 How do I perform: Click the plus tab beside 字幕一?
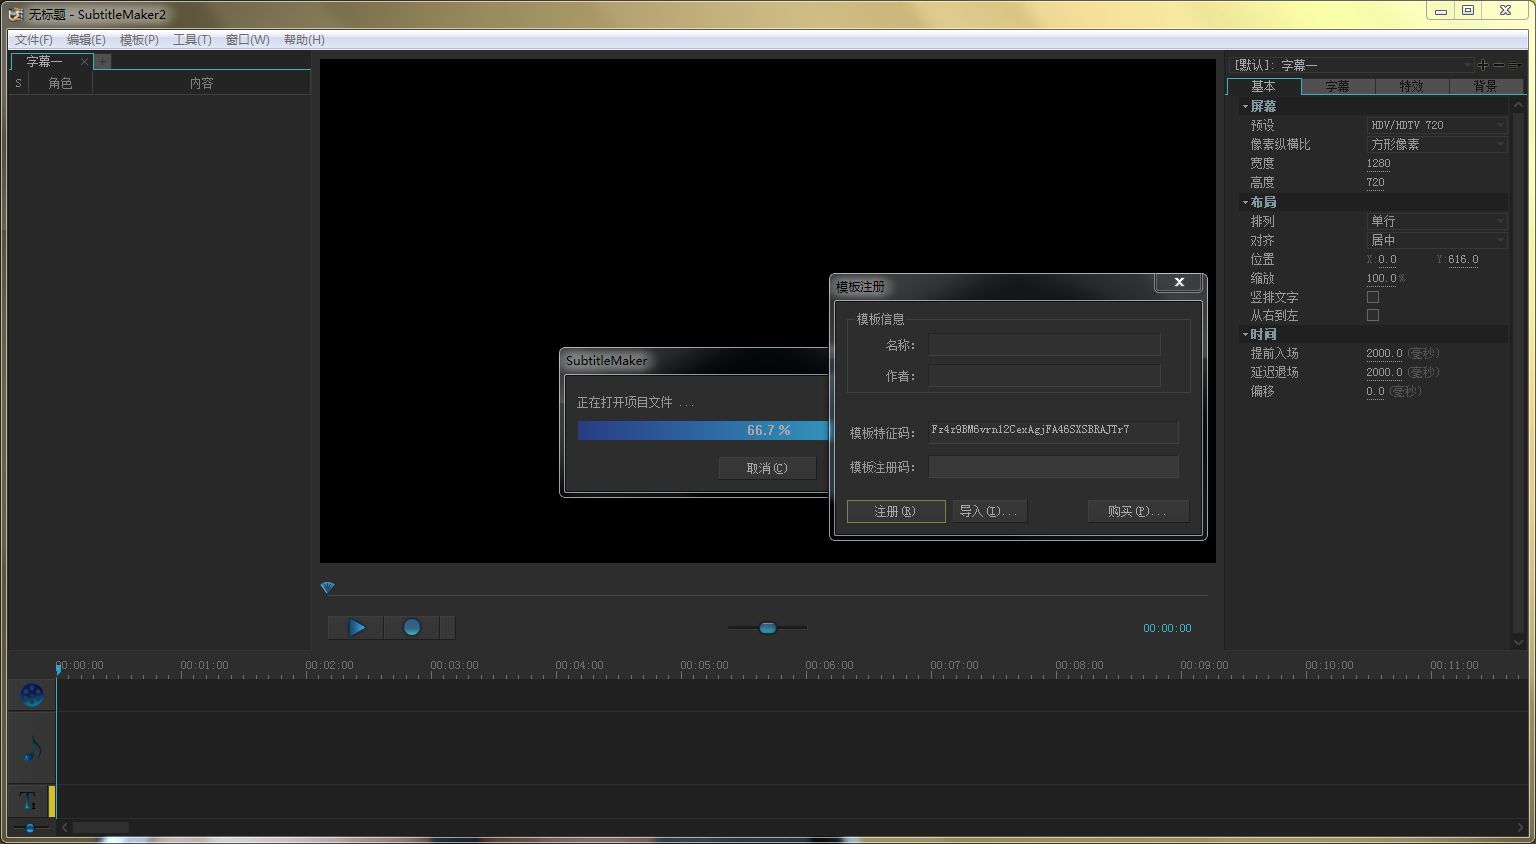point(103,61)
